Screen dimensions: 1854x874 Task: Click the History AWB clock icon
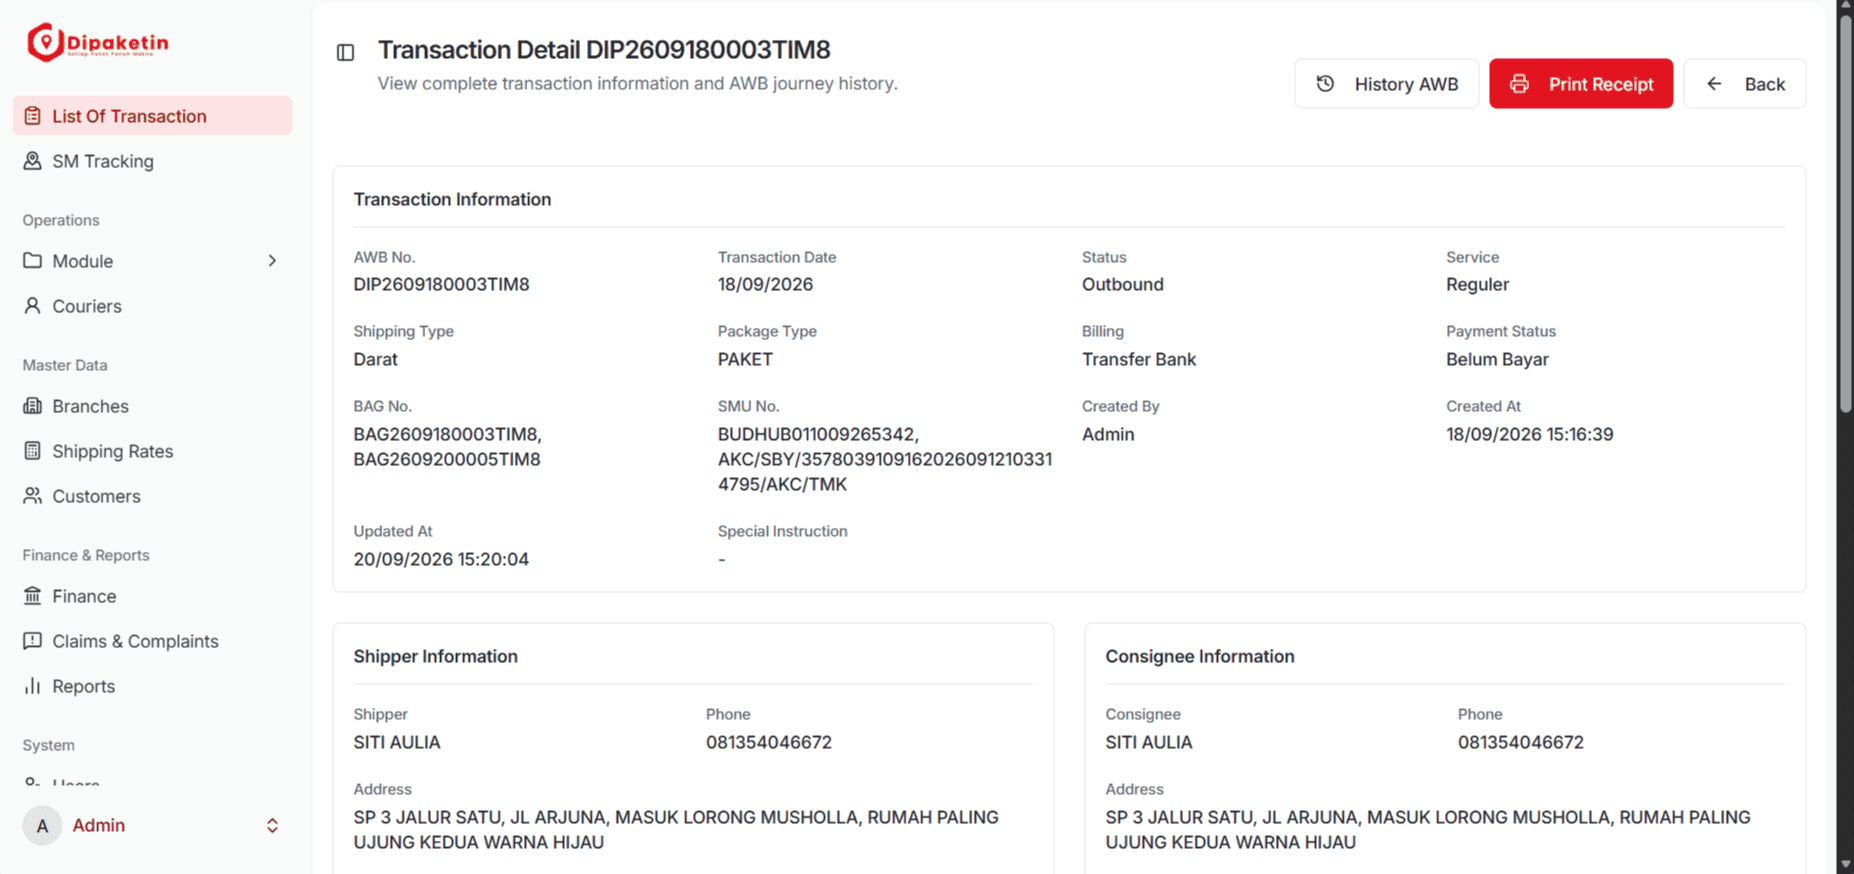click(x=1325, y=84)
